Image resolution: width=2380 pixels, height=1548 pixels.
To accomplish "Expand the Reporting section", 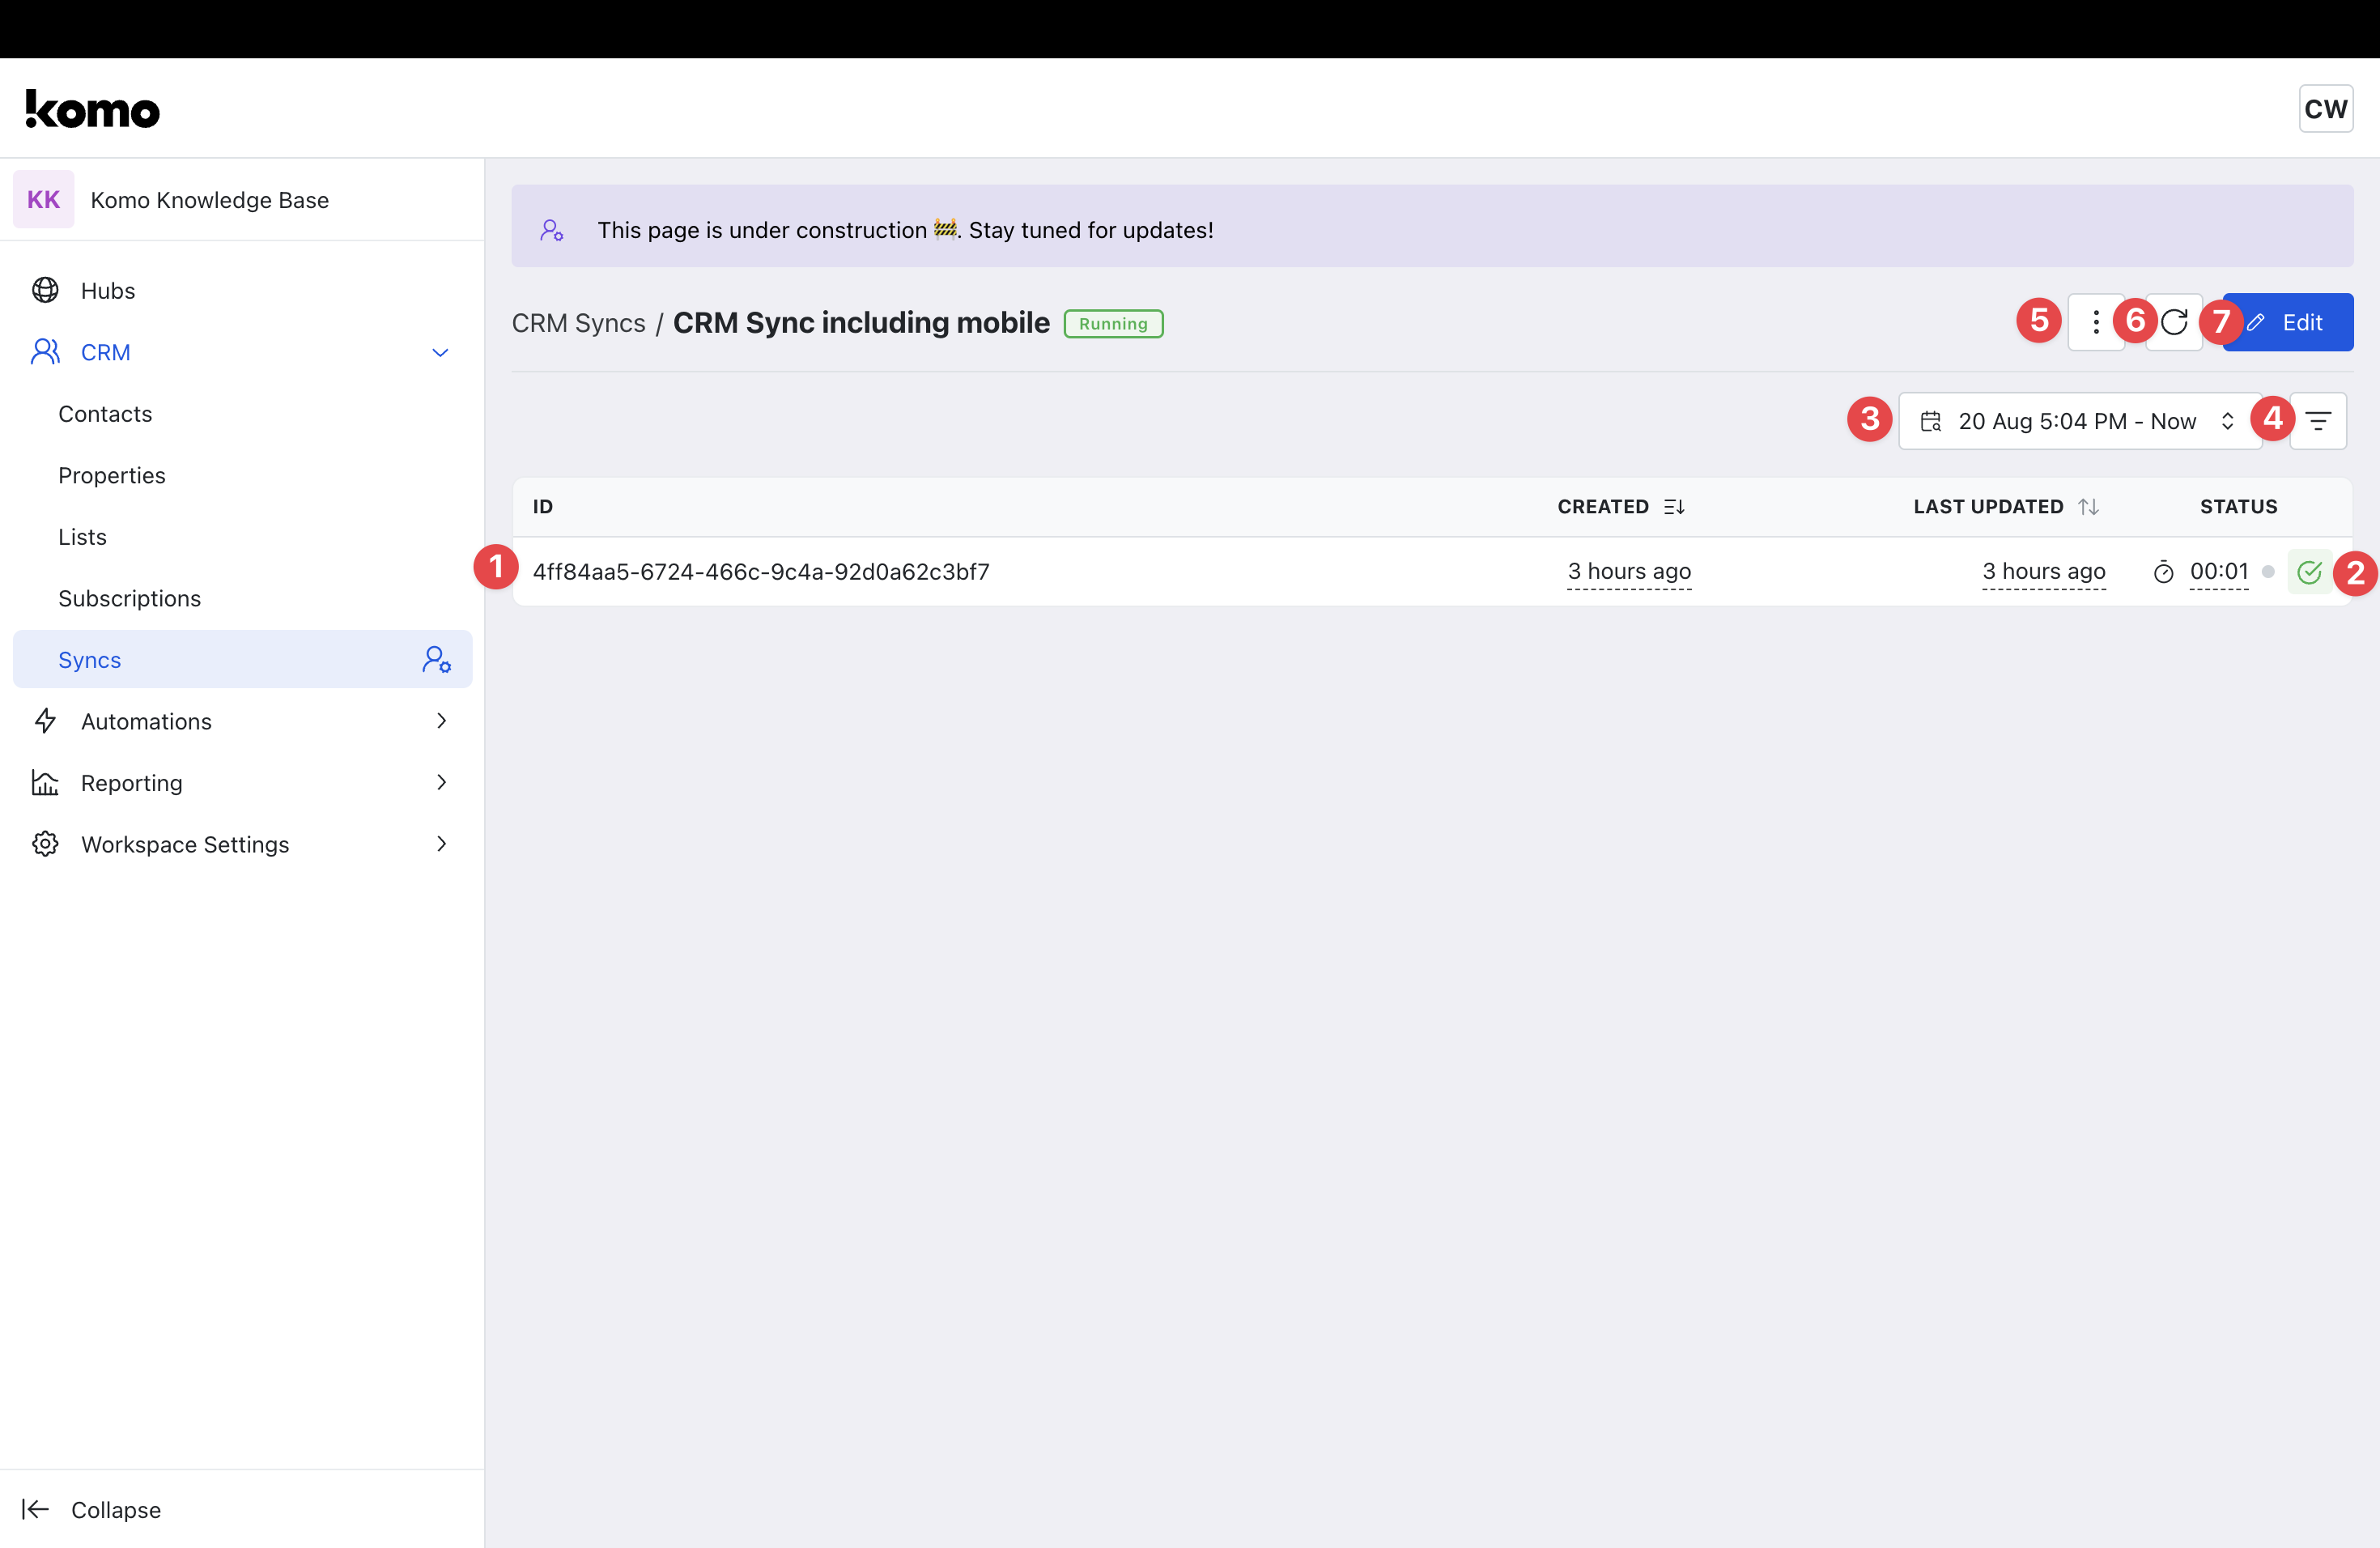I will (x=441, y=782).
